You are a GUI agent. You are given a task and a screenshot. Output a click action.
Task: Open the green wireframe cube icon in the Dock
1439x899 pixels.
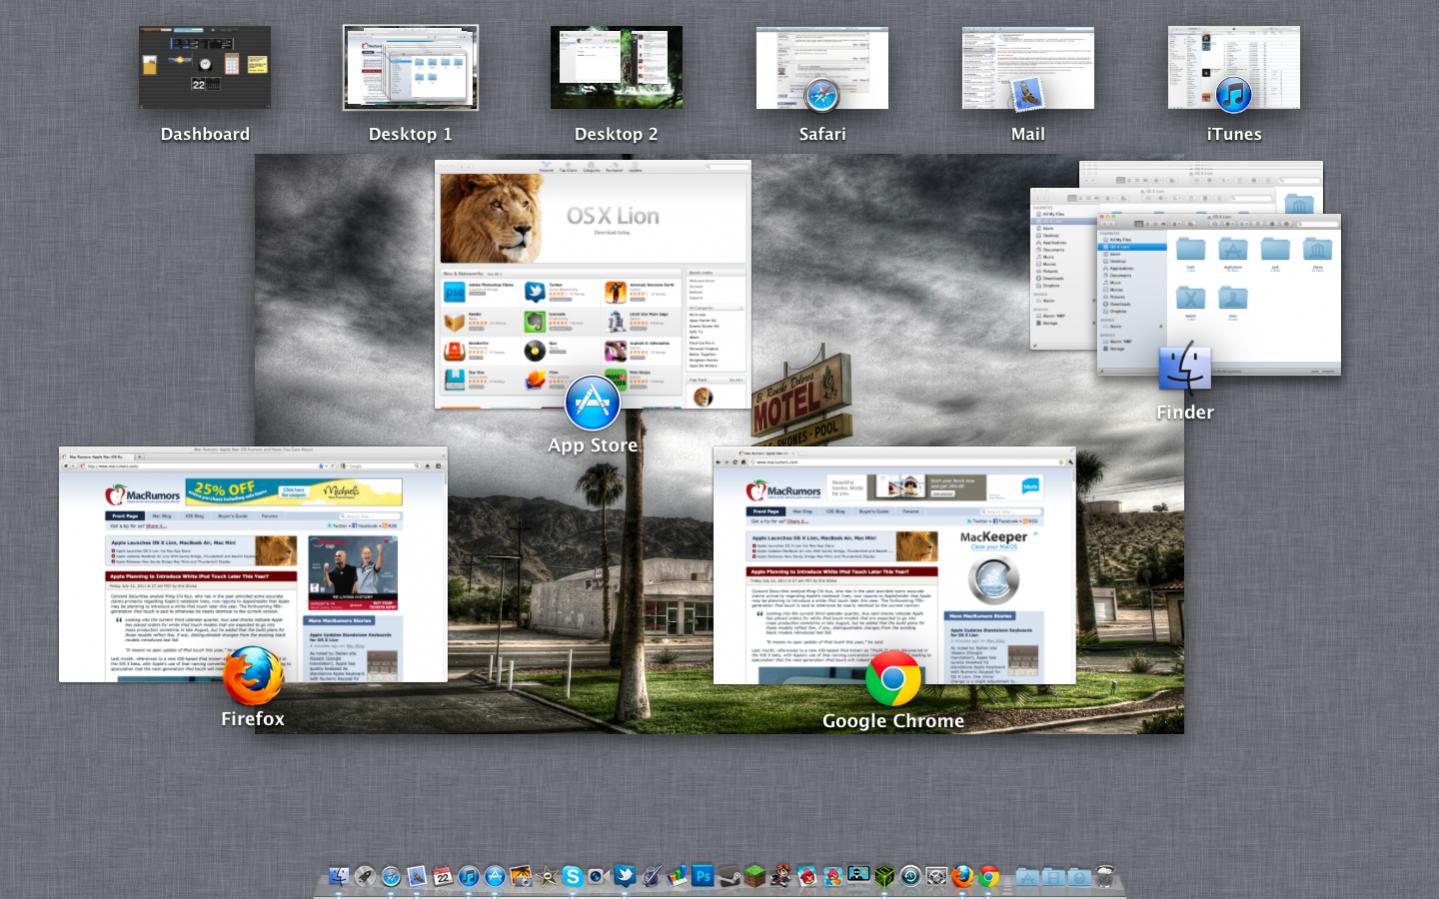[884, 876]
